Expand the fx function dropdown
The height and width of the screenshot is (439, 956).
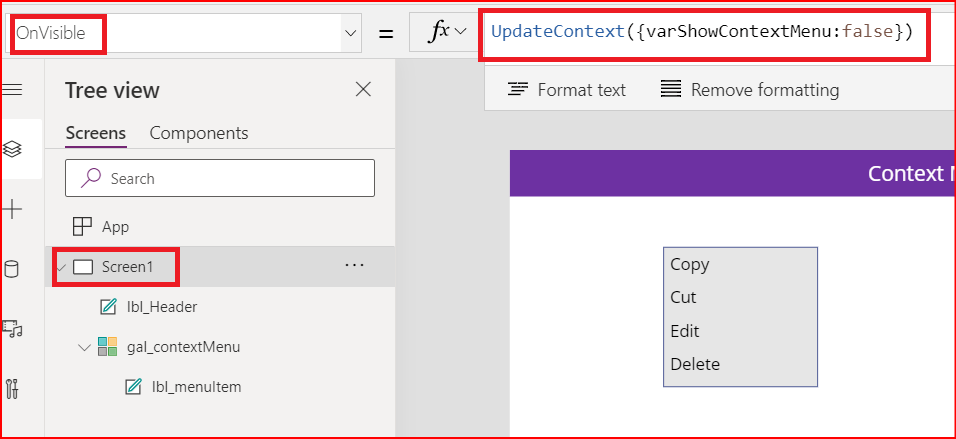coord(447,33)
